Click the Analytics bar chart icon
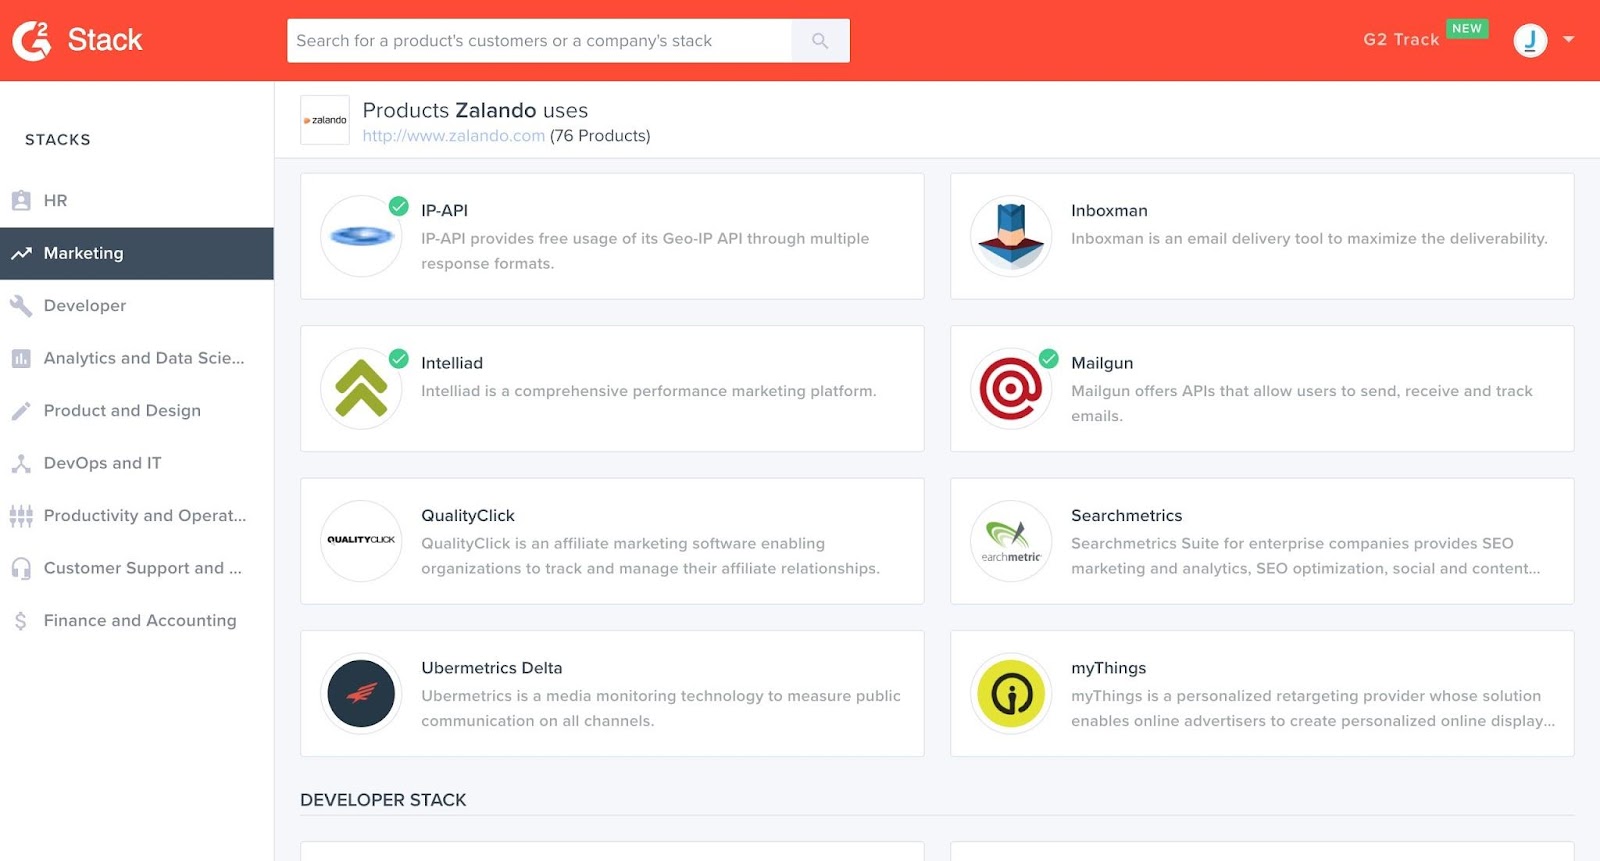This screenshot has width=1600, height=861. pyautogui.click(x=21, y=358)
